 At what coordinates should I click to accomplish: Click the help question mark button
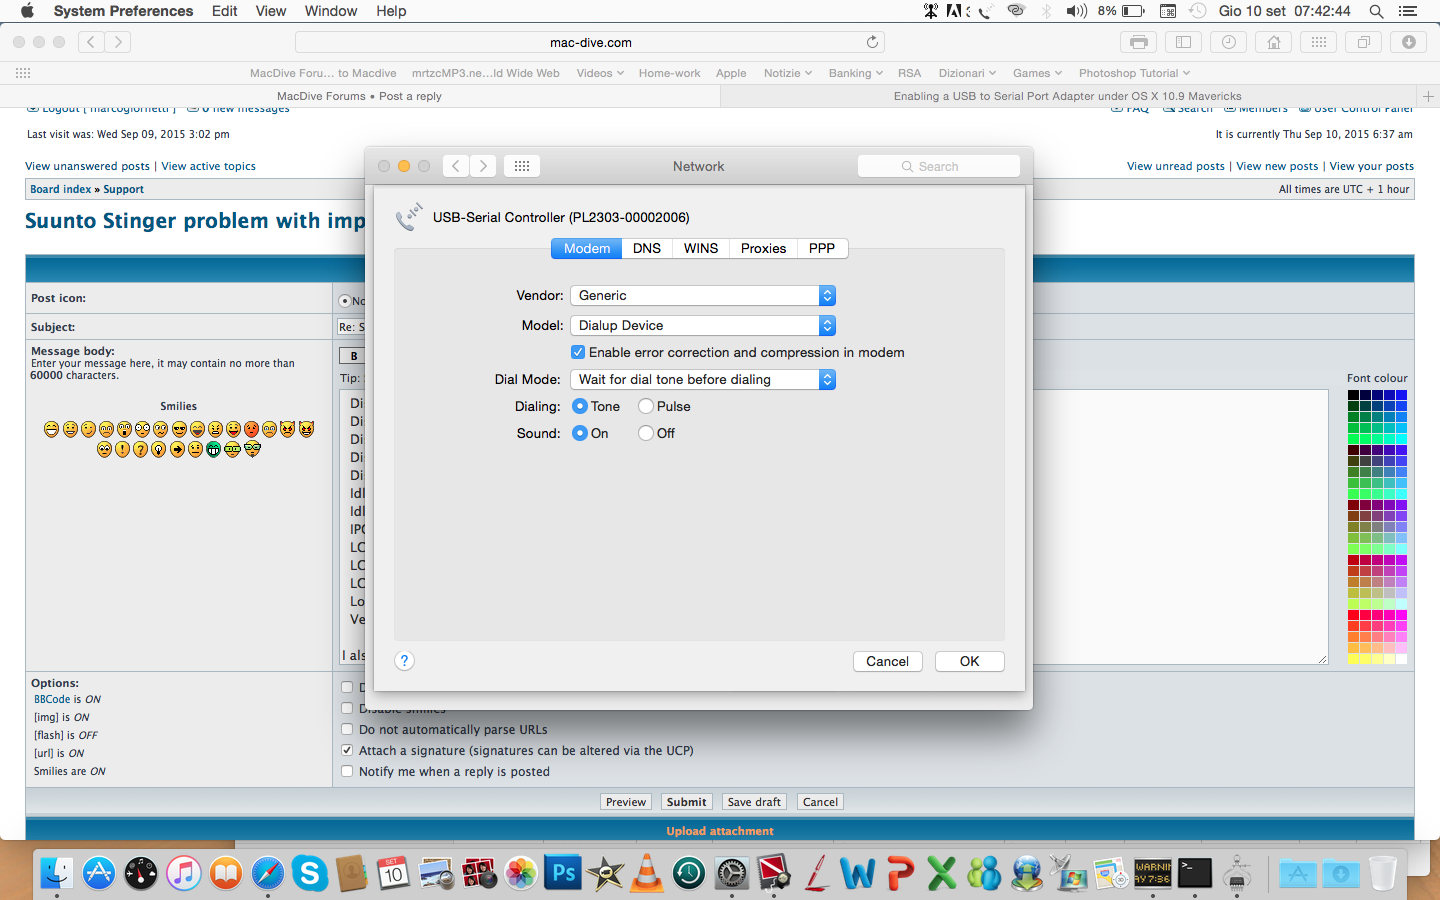tap(404, 661)
